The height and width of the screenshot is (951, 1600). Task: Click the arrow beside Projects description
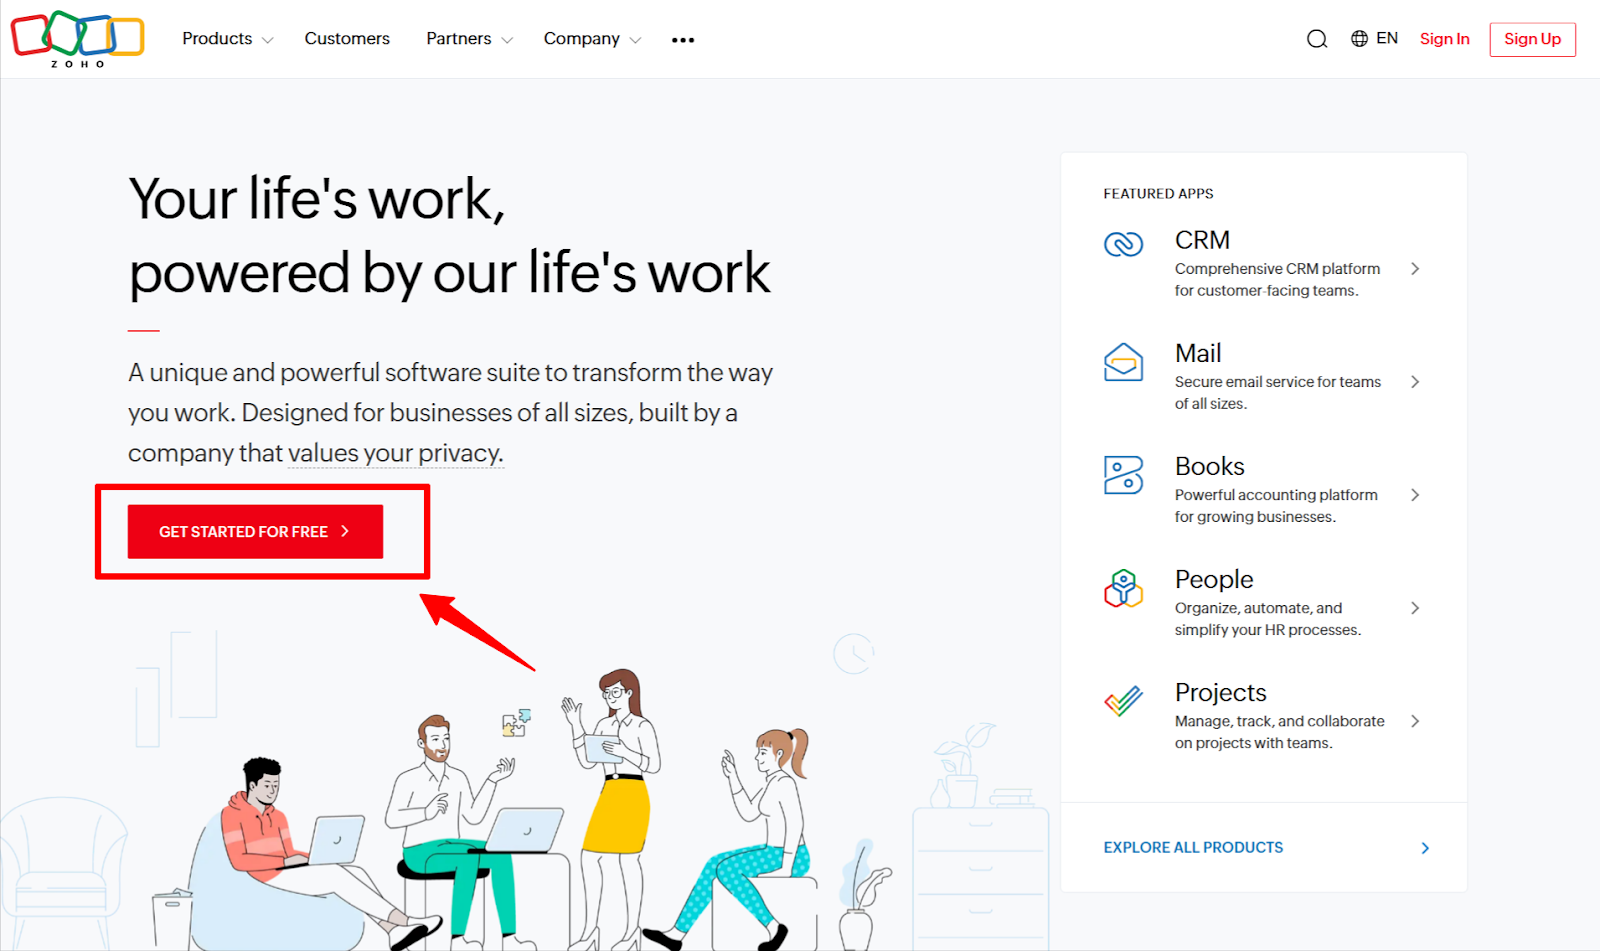tap(1415, 721)
